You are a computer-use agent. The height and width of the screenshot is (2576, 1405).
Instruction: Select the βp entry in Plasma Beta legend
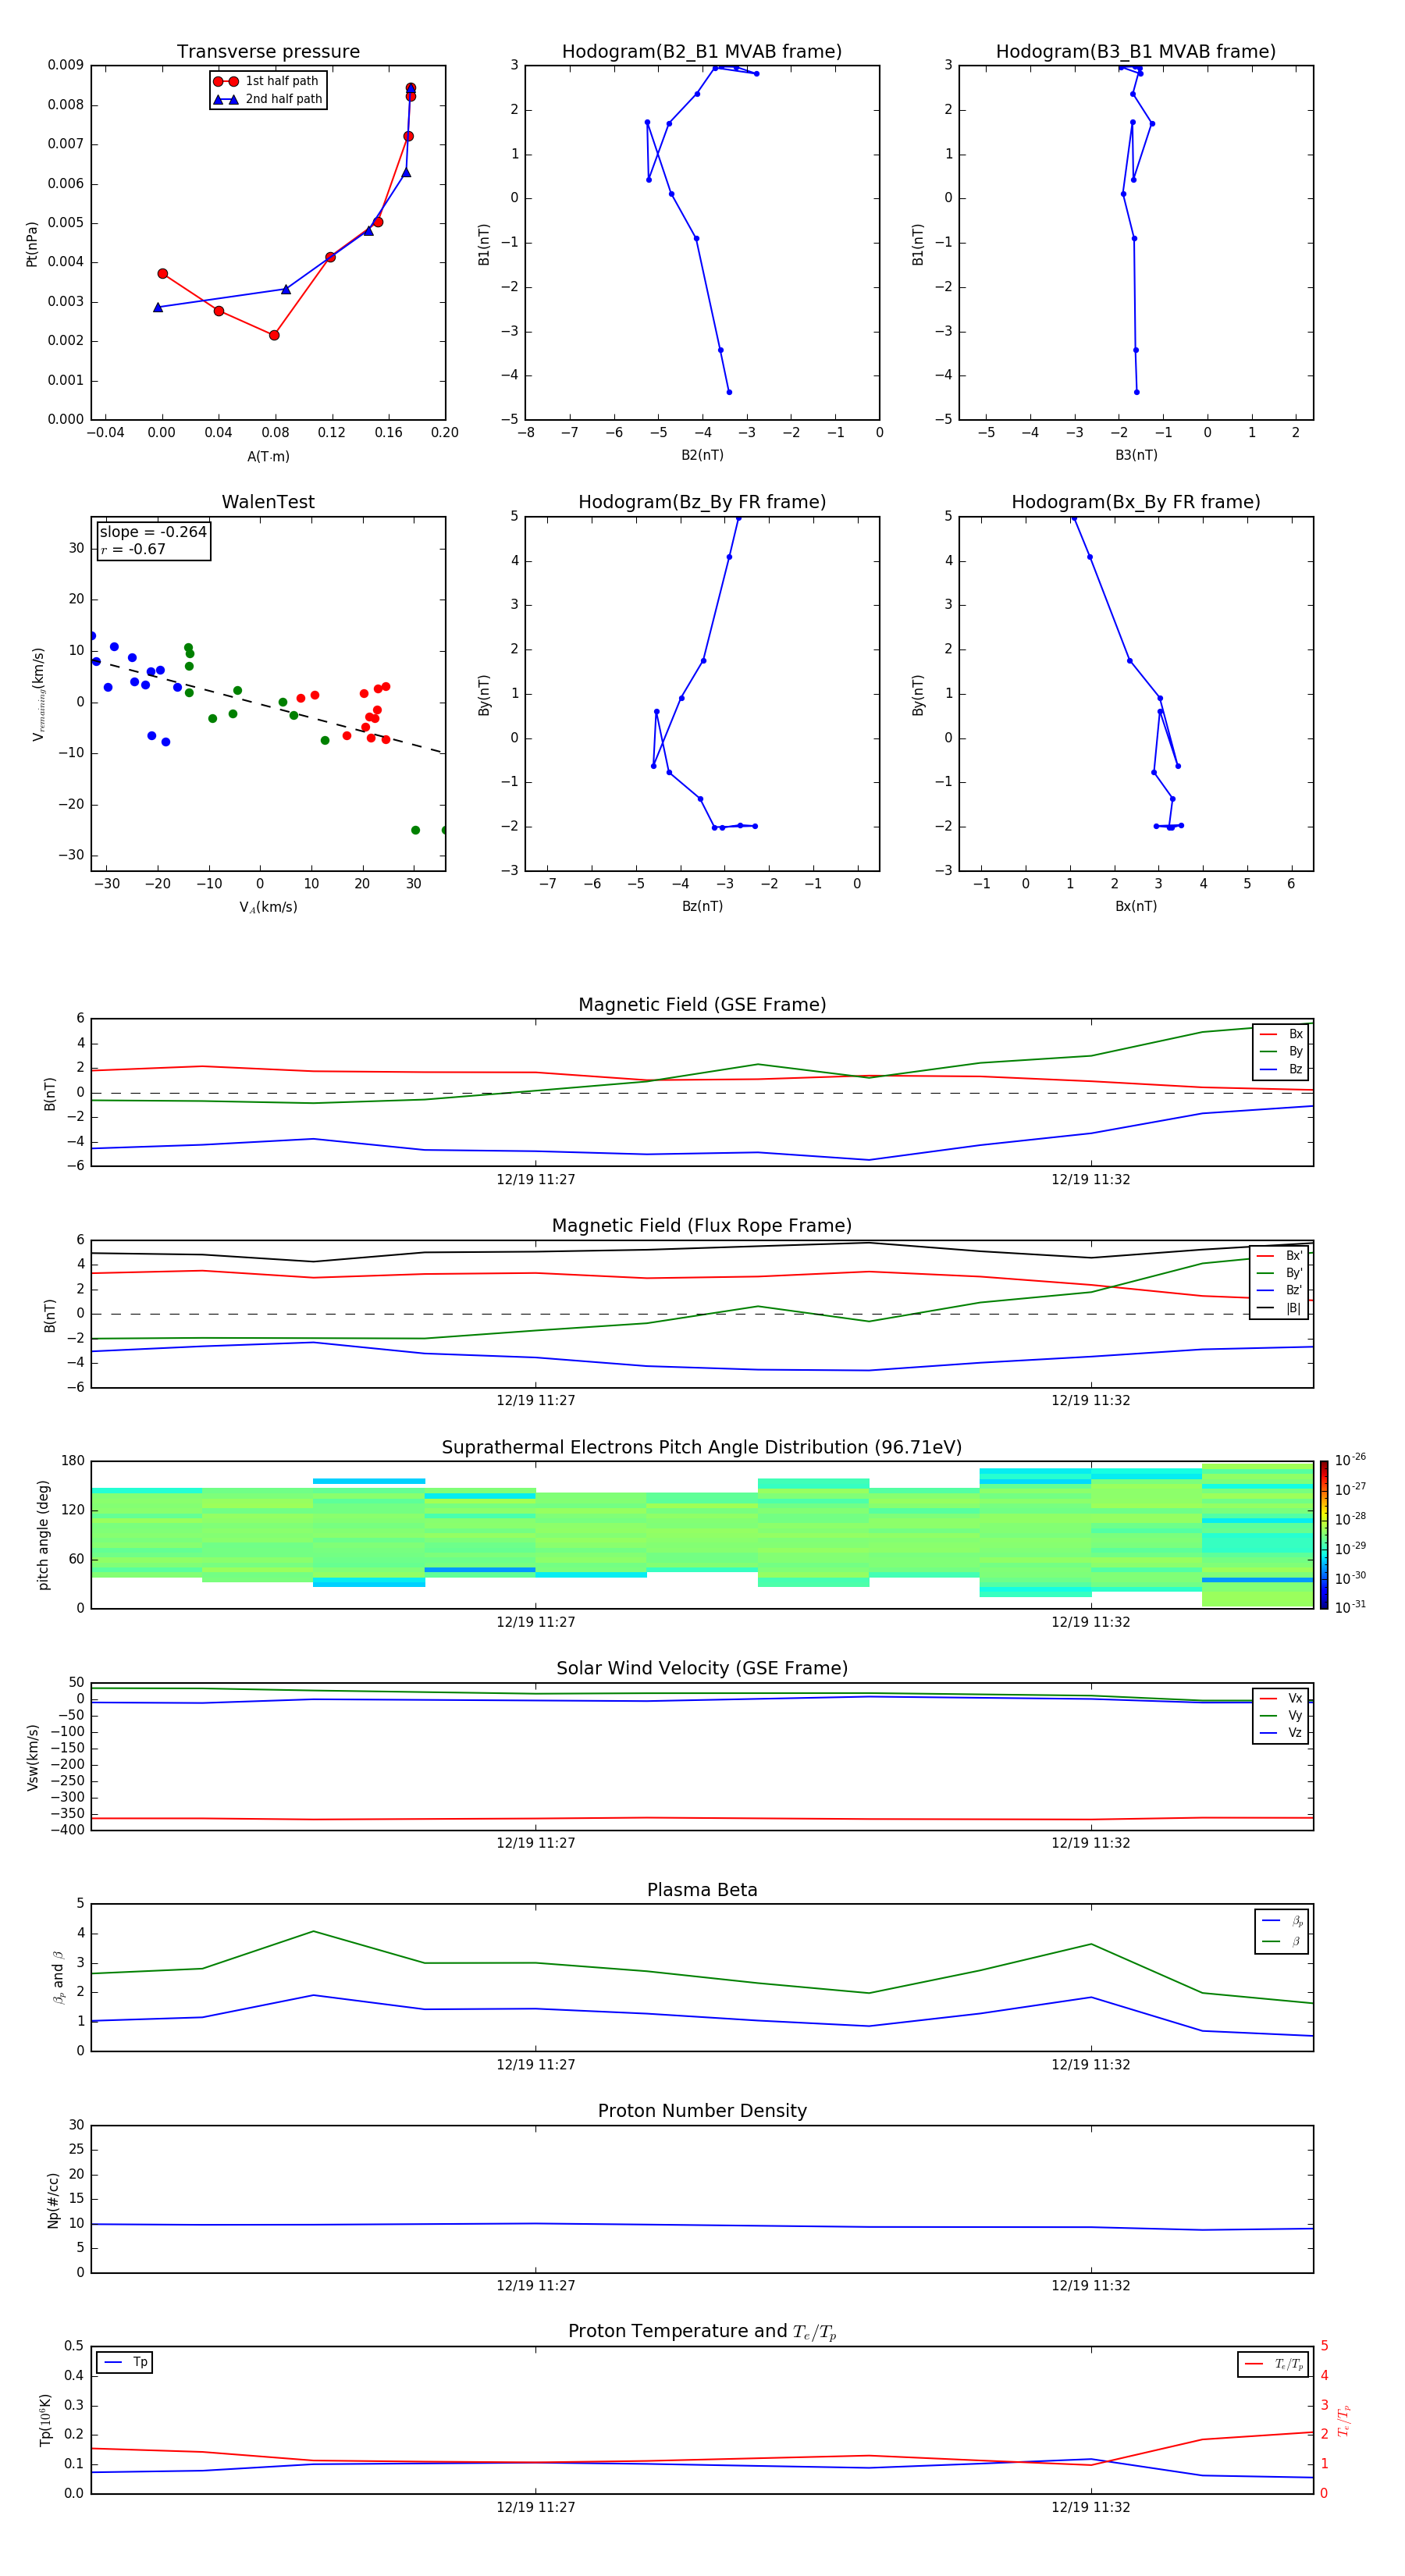(x=1282, y=1921)
